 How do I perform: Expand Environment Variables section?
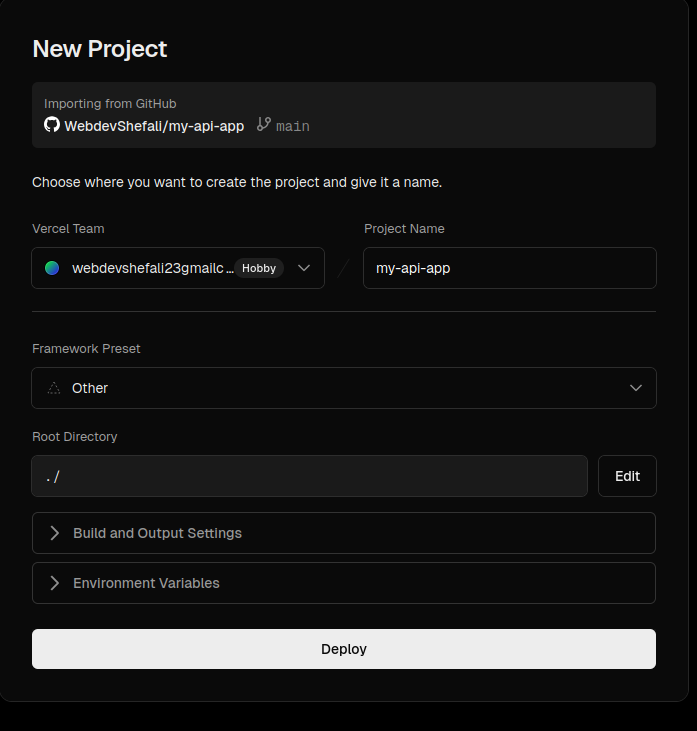pyautogui.click(x=344, y=583)
